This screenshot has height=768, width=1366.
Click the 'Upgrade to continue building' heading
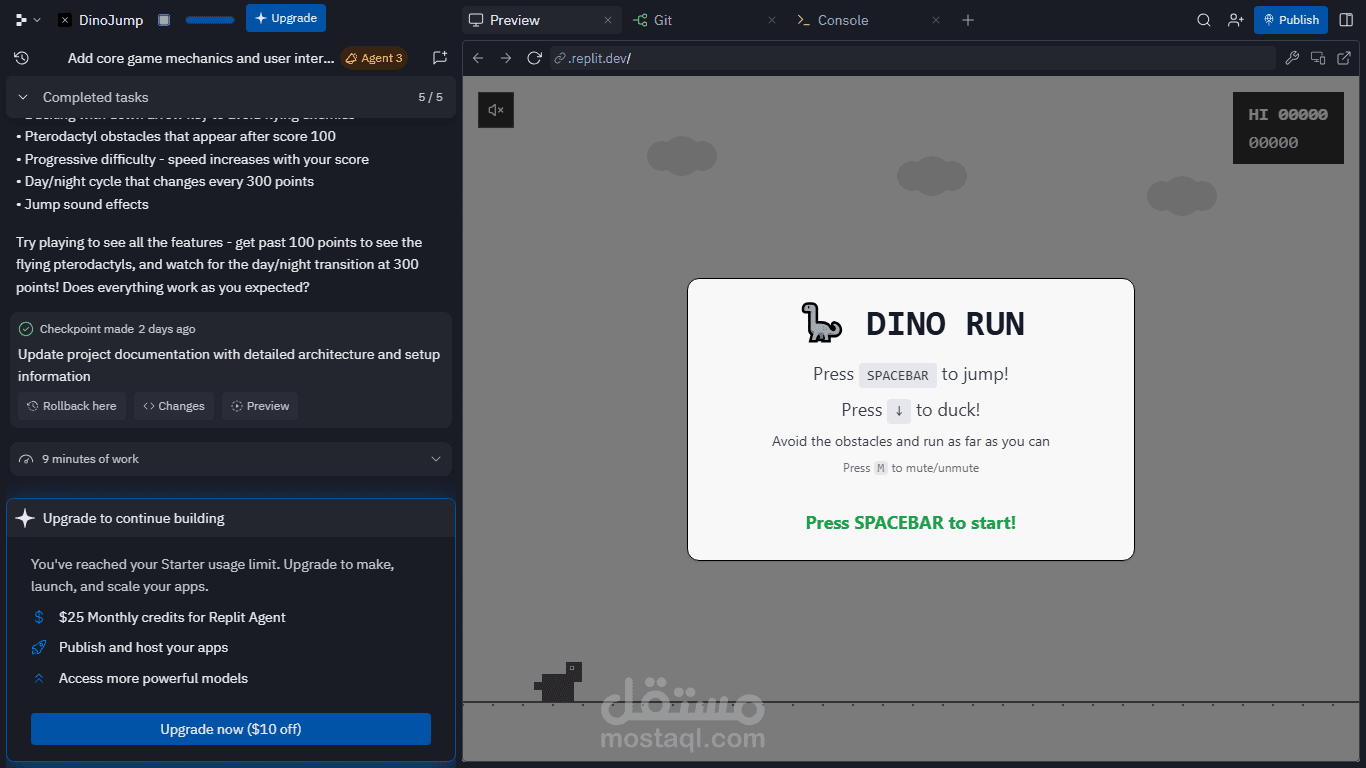click(x=134, y=518)
